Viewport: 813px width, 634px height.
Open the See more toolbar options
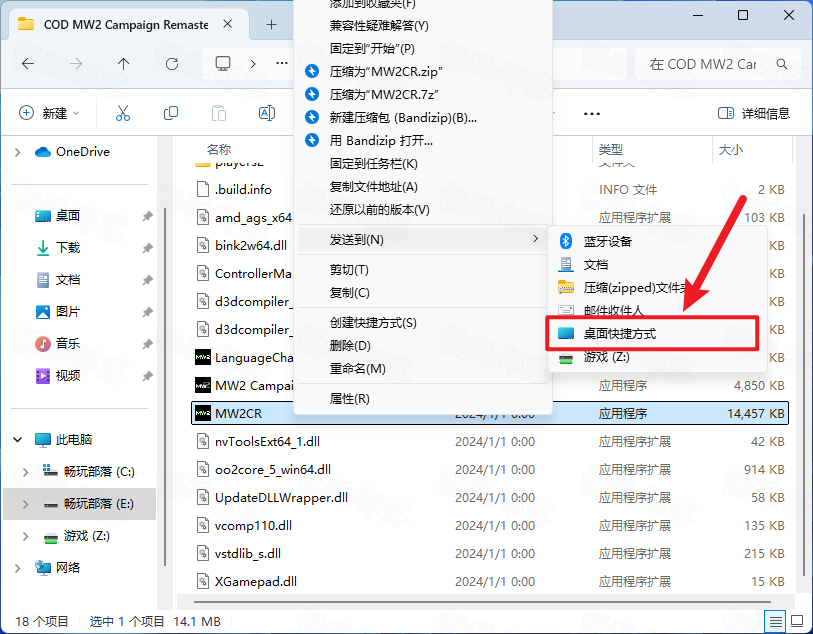pyautogui.click(x=592, y=114)
